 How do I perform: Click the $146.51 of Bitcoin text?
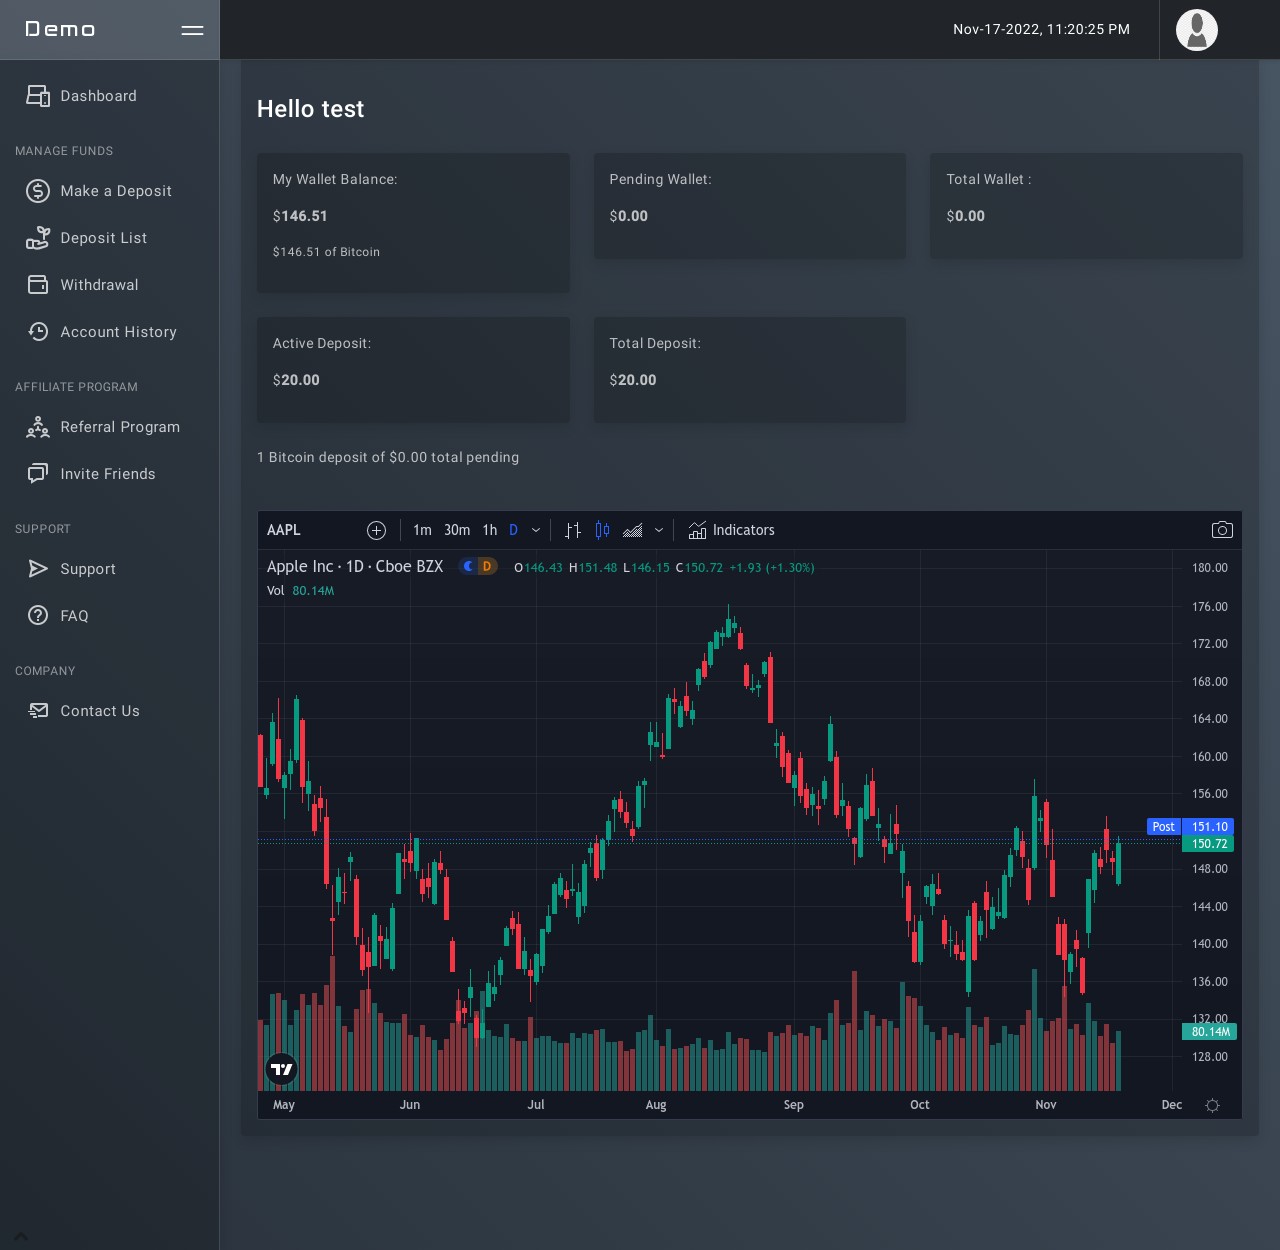pyautogui.click(x=326, y=252)
